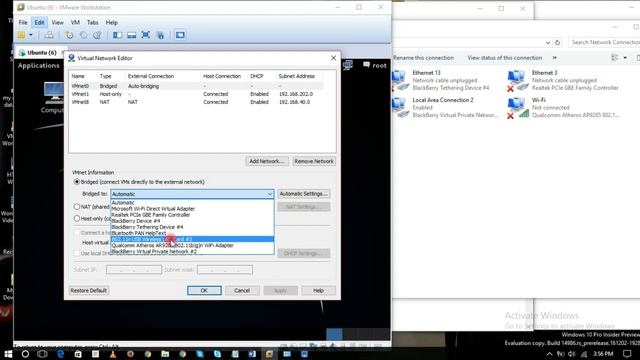Viewport: 640px width, 360px height.
Task: Click Rename this connection command
Action: point(423,58)
